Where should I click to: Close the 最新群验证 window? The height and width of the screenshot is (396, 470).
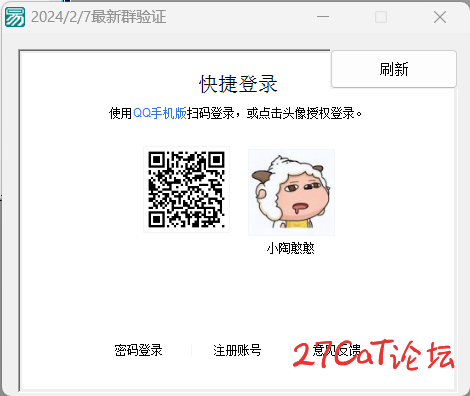pos(440,17)
